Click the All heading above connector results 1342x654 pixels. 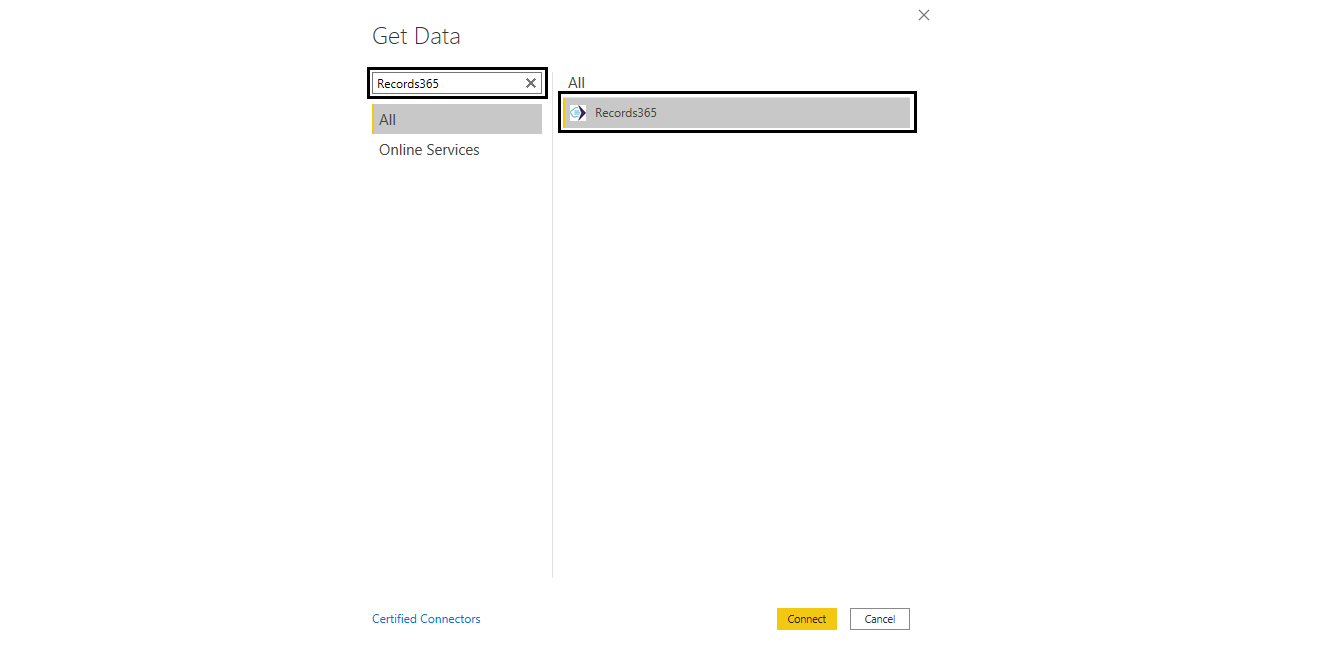click(x=576, y=83)
